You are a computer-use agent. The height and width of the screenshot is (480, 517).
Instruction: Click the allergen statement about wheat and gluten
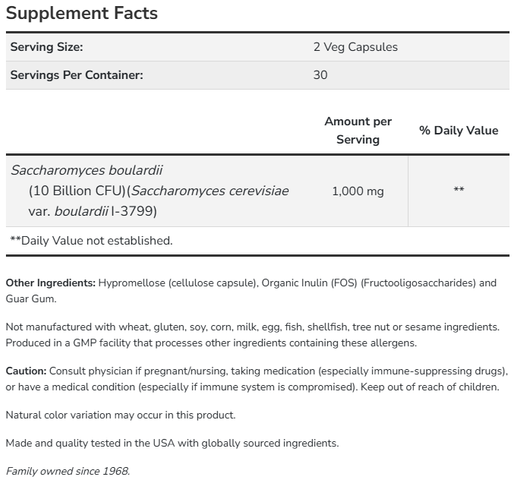pyautogui.click(x=252, y=327)
